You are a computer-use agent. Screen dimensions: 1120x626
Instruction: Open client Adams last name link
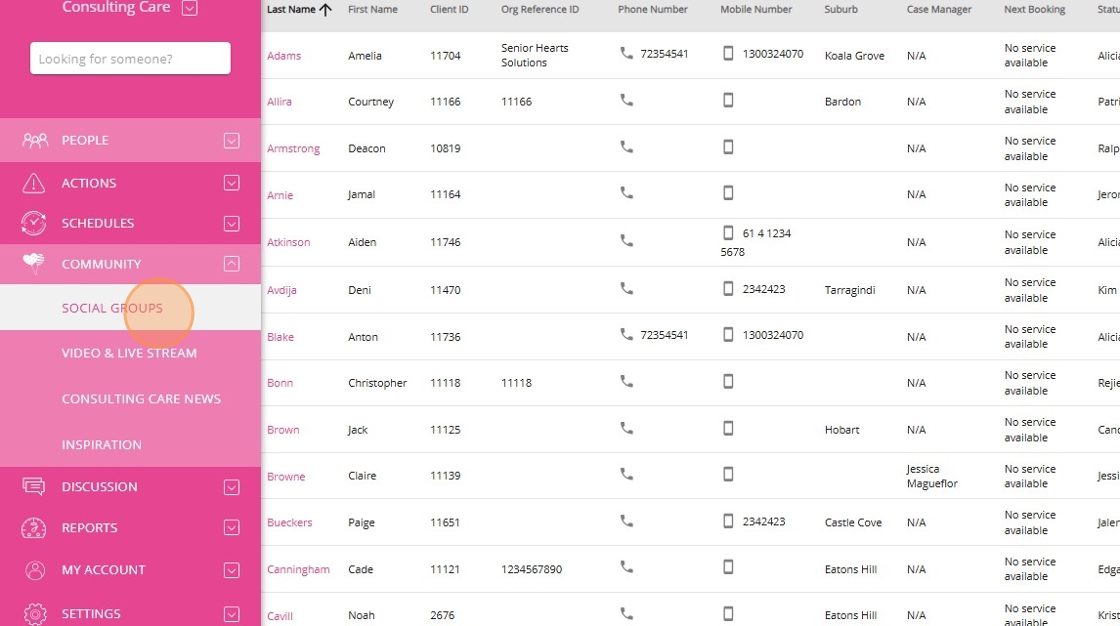point(284,56)
